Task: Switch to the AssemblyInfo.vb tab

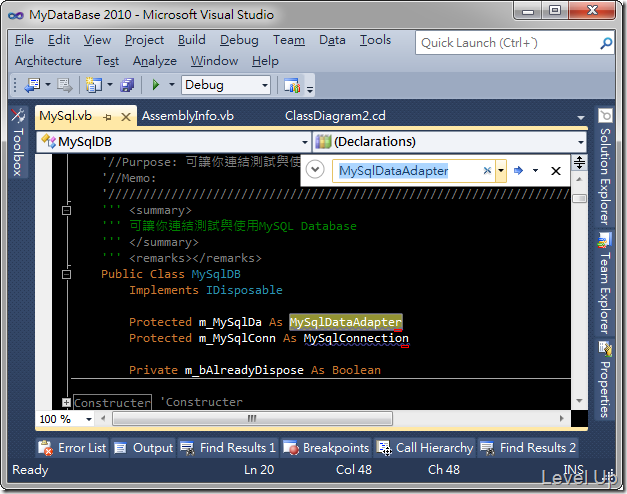Action: point(188,116)
